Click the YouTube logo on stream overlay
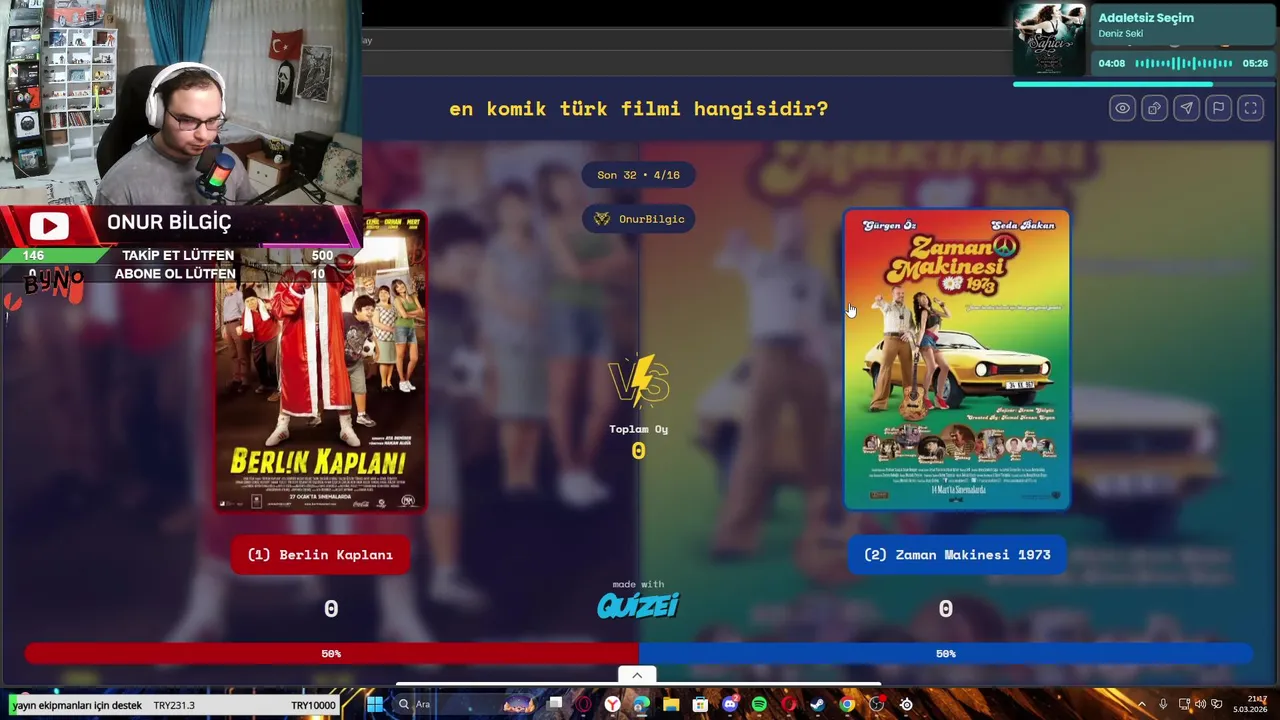The width and height of the screenshot is (1280, 720). [x=49, y=226]
